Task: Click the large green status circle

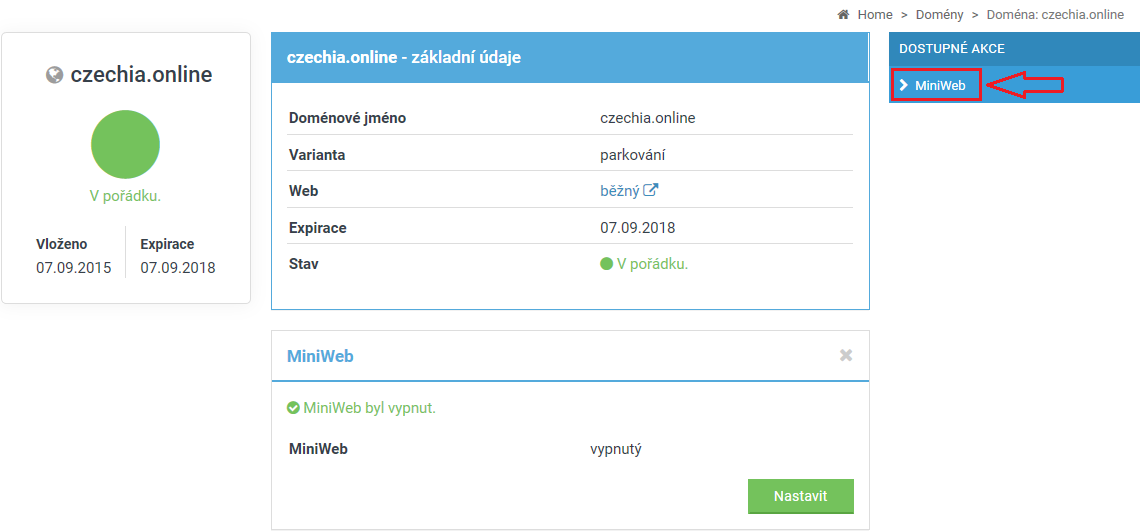Action: (x=125, y=145)
